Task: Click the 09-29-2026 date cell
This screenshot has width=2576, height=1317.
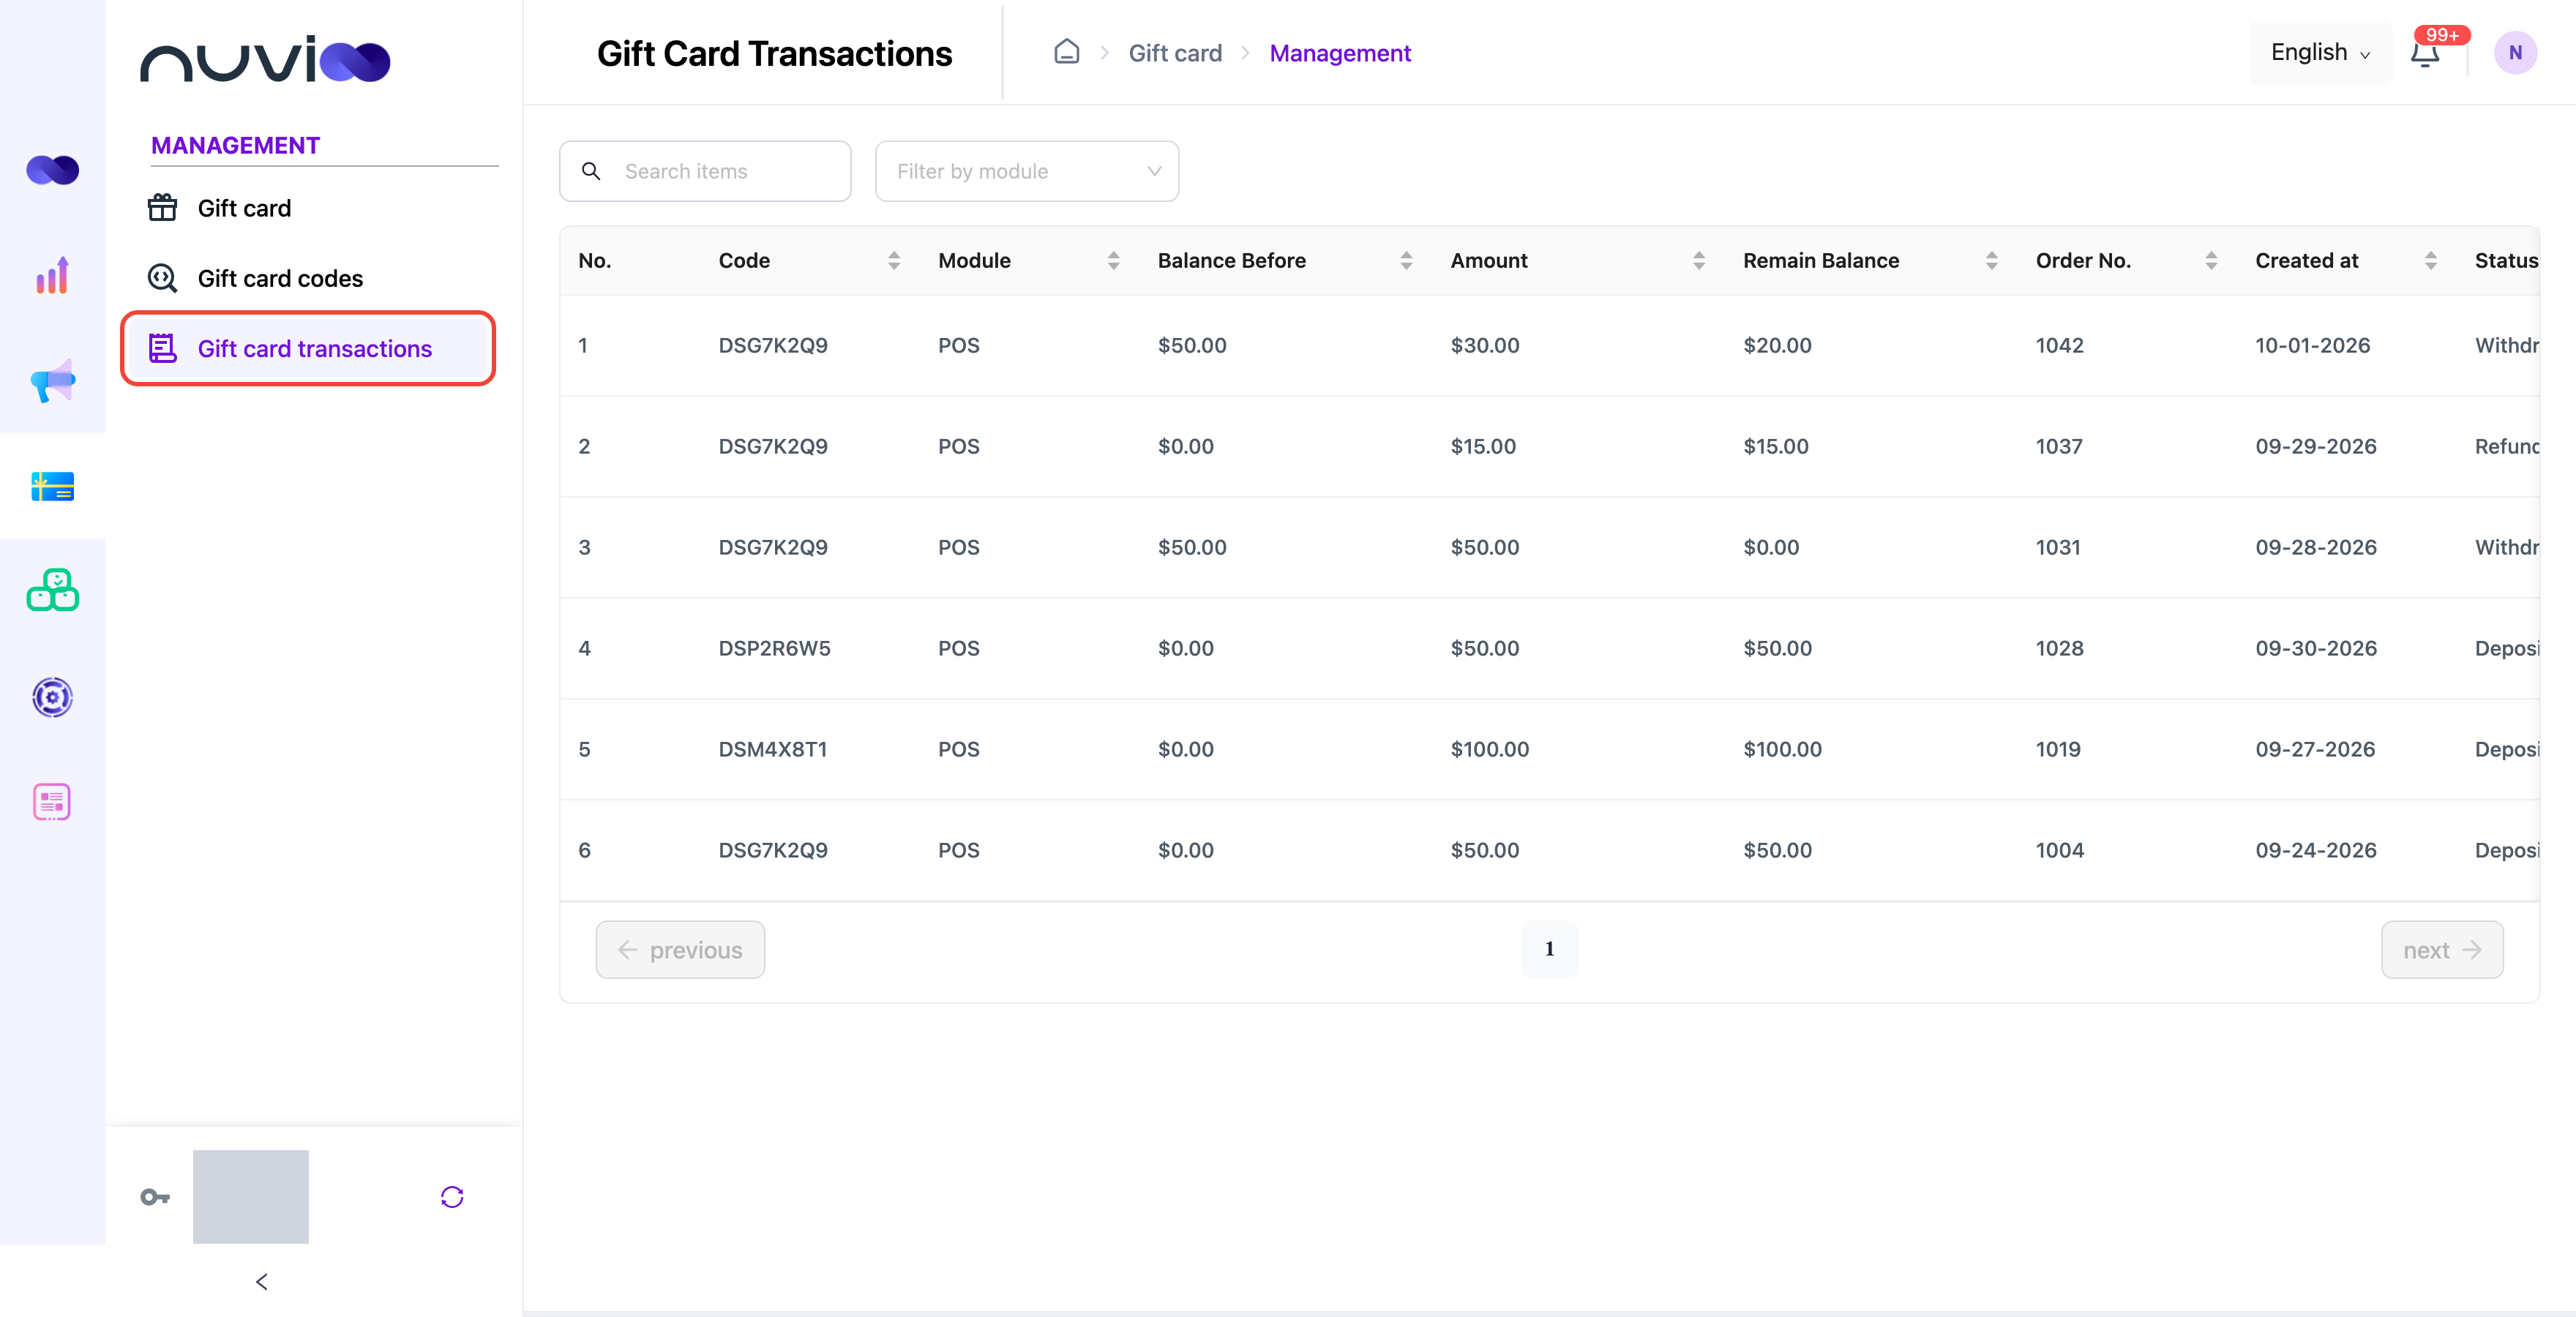Action: [2316, 446]
